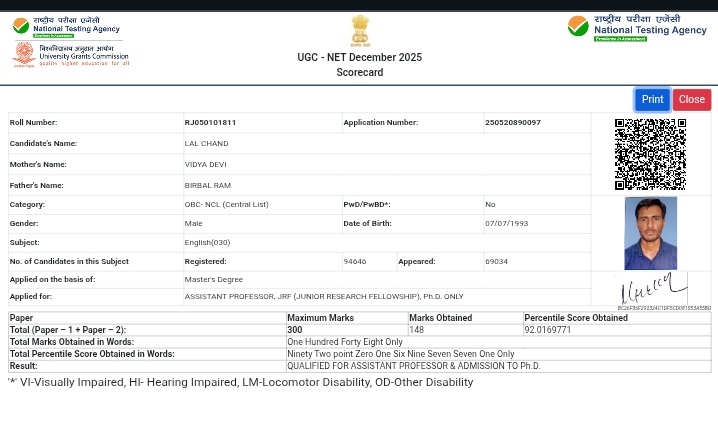Click the marks obtained value 148
The image size is (718, 425).
tap(416, 330)
